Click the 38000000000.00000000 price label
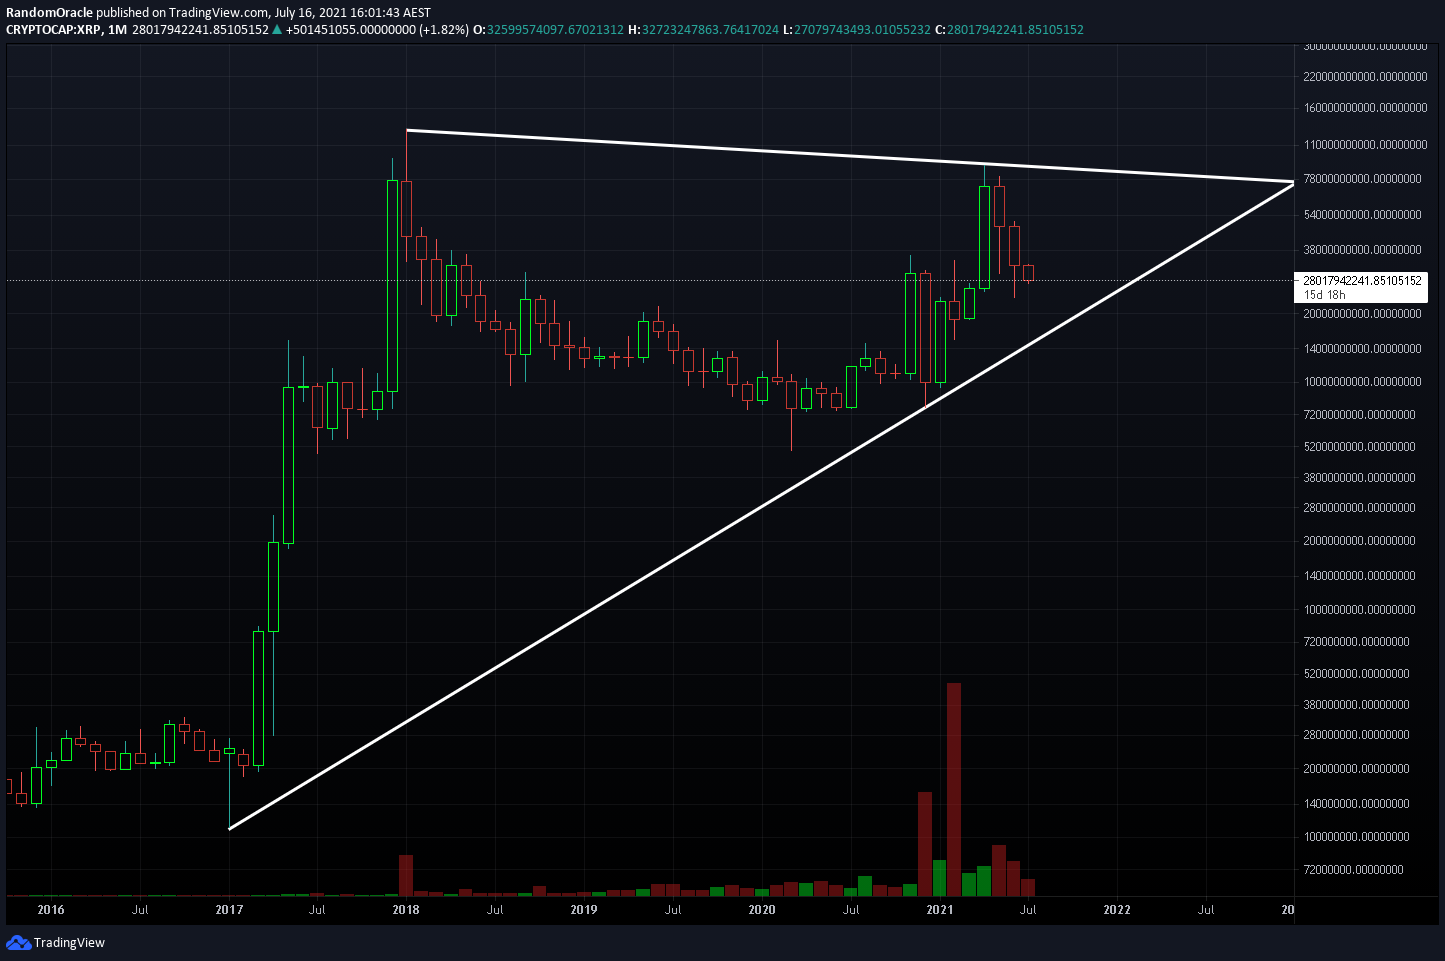This screenshot has width=1445, height=961. coord(1362,249)
